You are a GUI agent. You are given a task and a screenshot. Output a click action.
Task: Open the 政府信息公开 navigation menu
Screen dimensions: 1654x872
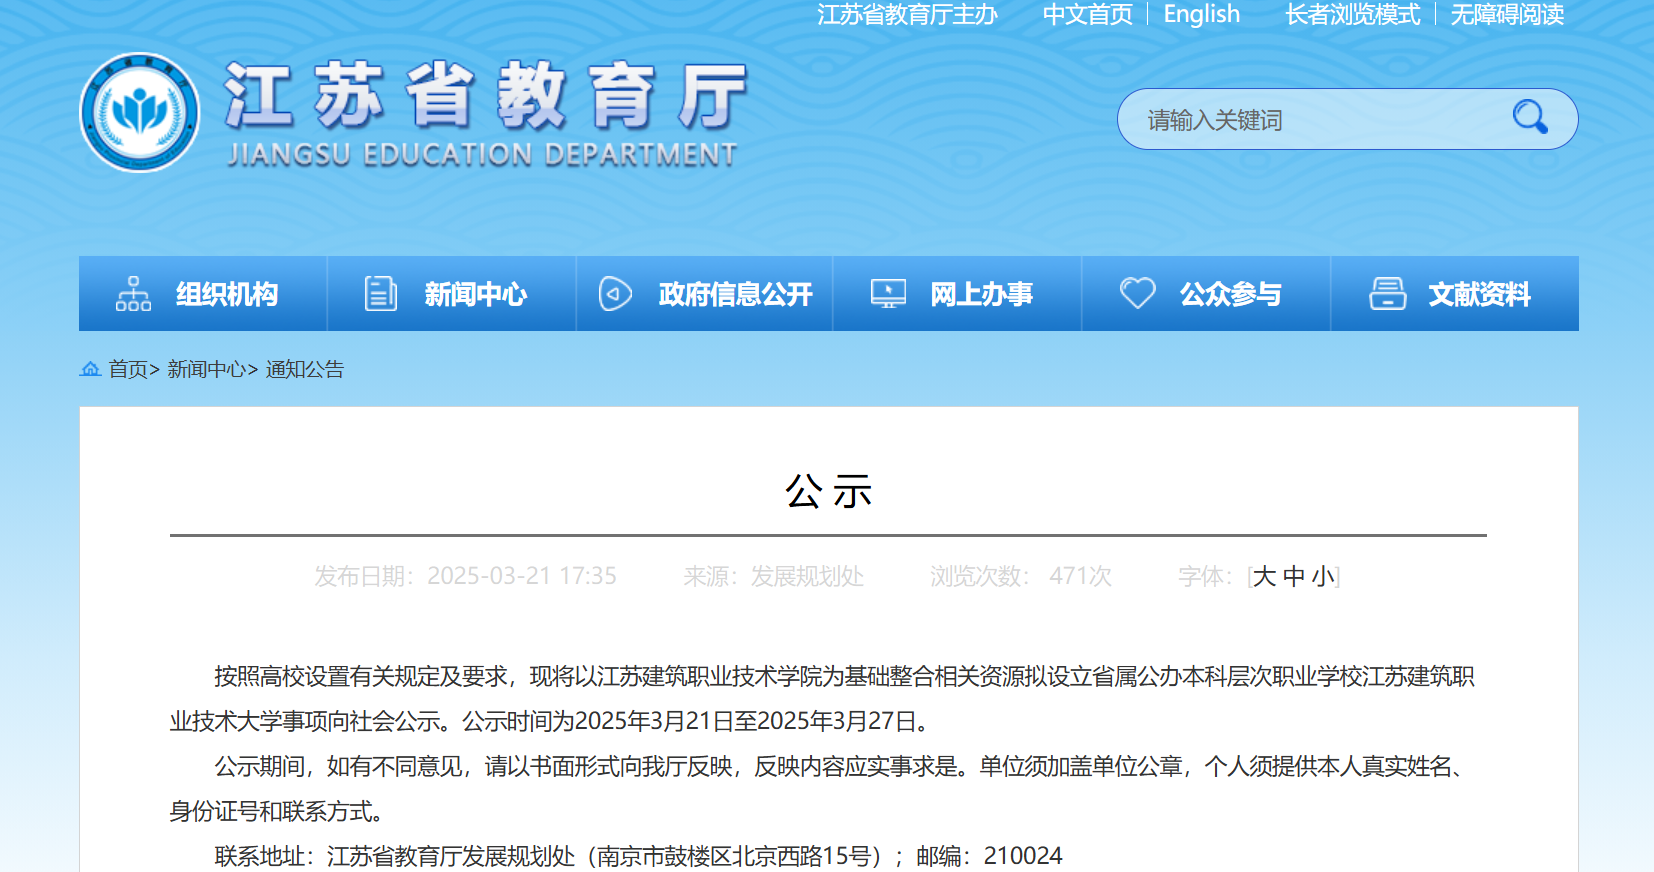pos(735,294)
